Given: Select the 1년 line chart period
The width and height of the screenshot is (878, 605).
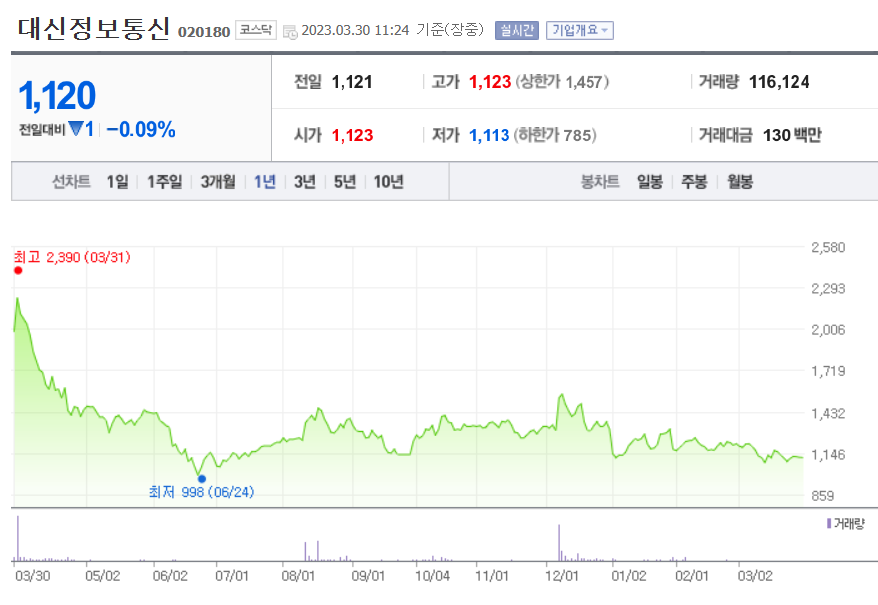Looking at the screenshot, I should click(x=265, y=182).
